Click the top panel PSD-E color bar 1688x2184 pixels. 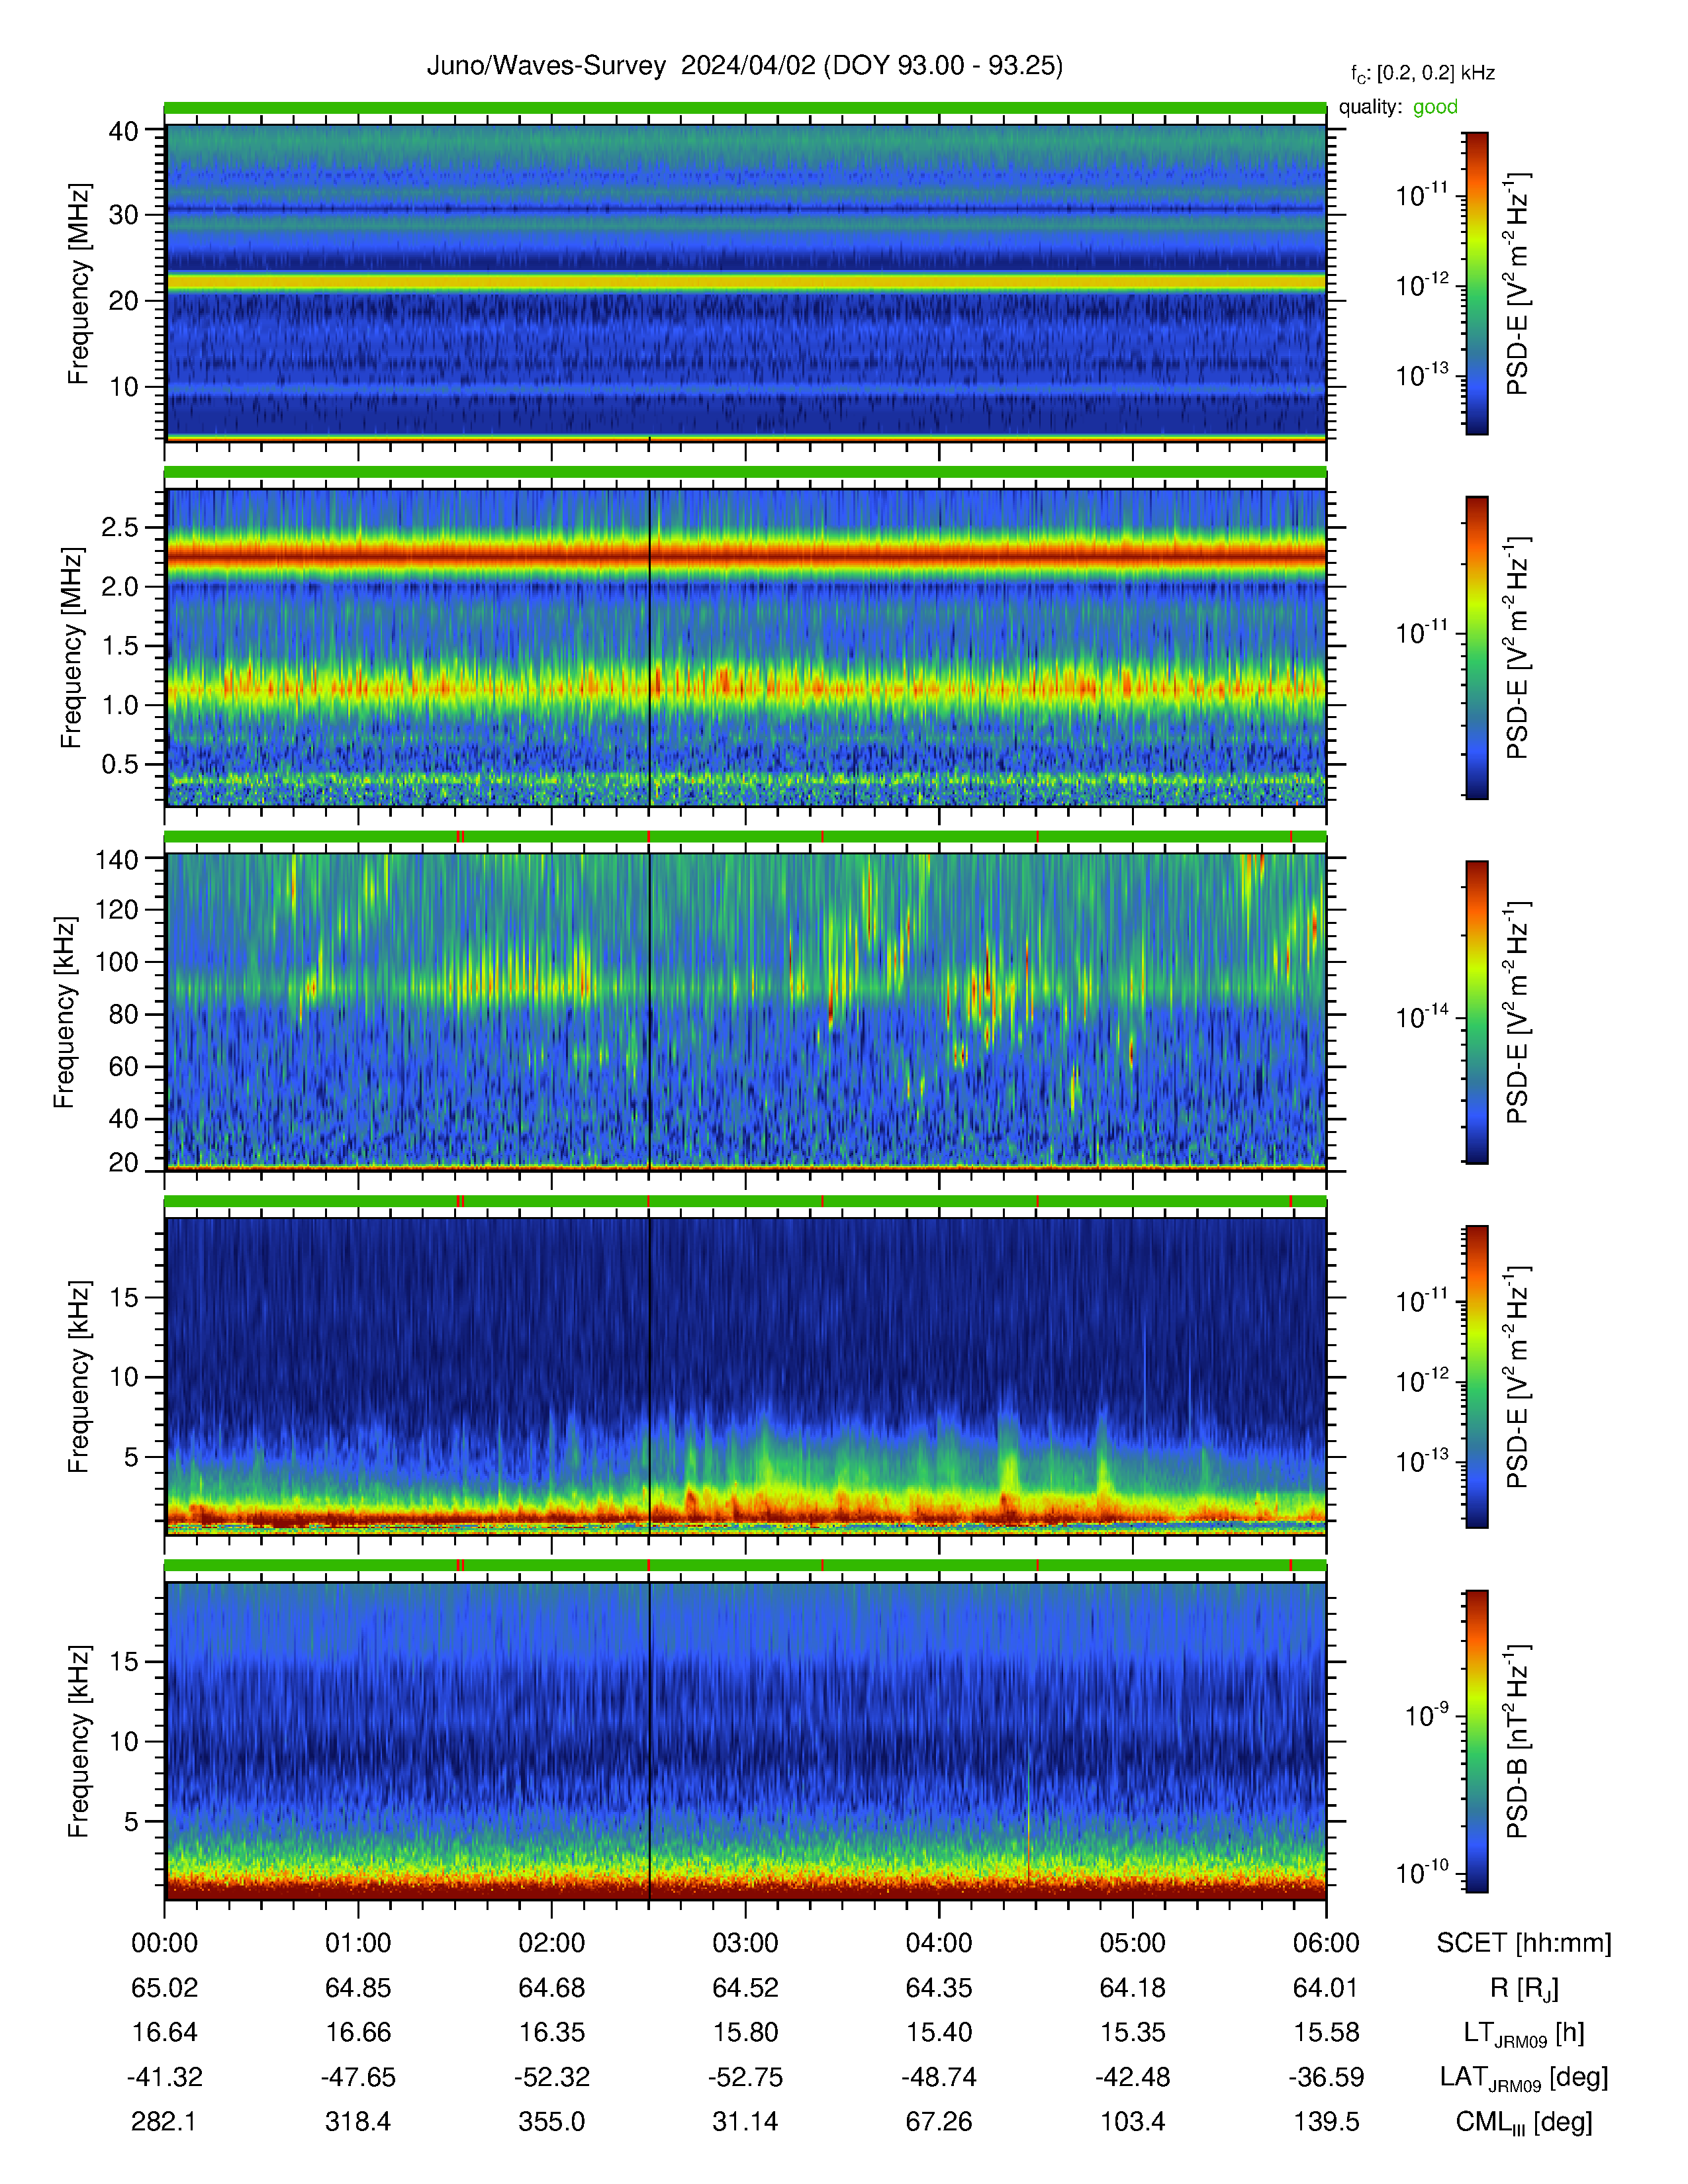click(x=1476, y=283)
